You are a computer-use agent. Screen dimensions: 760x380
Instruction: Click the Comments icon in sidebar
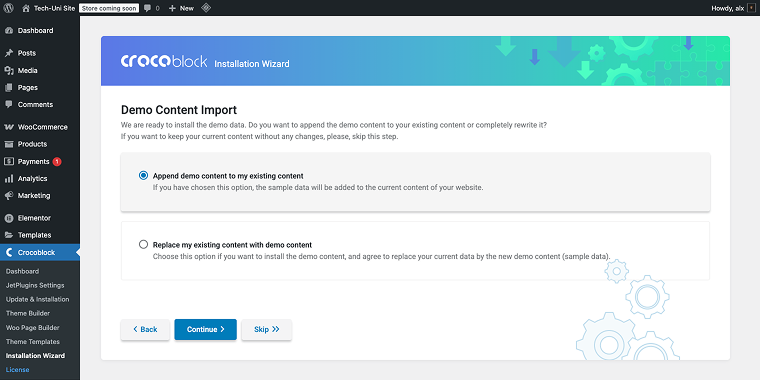point(9,105)
